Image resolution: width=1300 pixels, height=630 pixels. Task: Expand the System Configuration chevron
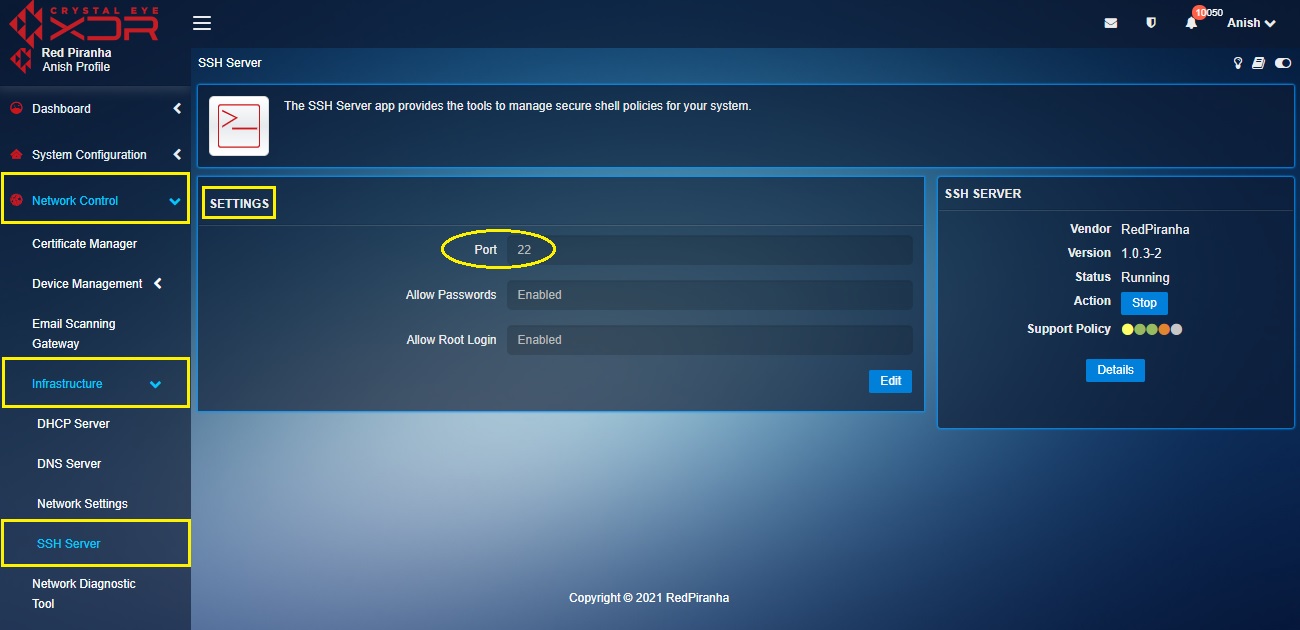pos(177,155)
